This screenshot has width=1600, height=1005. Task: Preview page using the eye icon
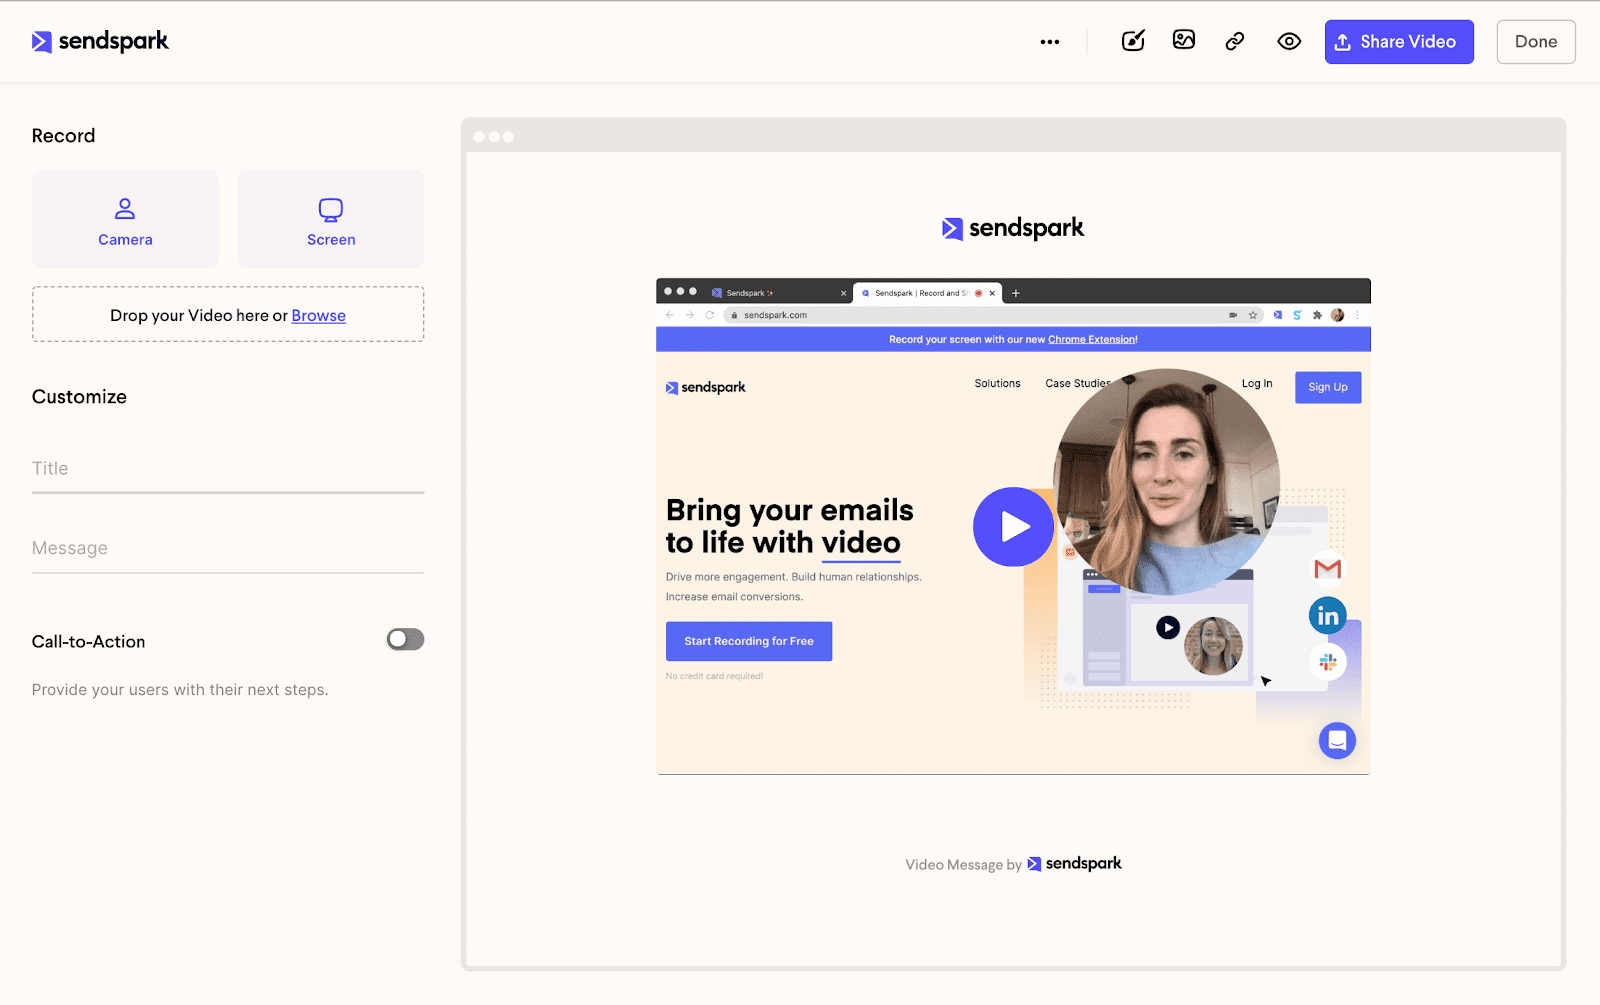point(1289,41)
